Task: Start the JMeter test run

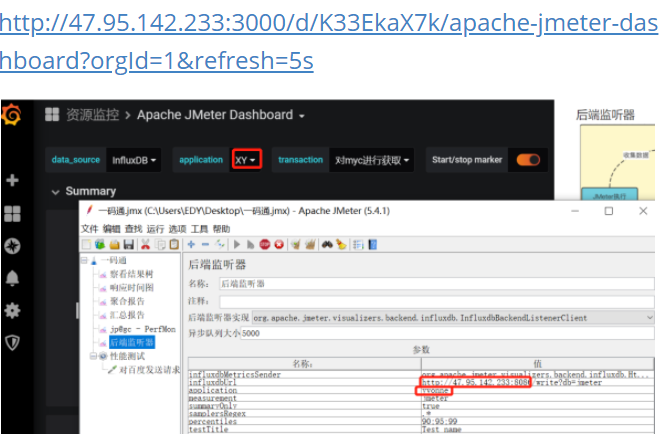Action: click(237, 244)
